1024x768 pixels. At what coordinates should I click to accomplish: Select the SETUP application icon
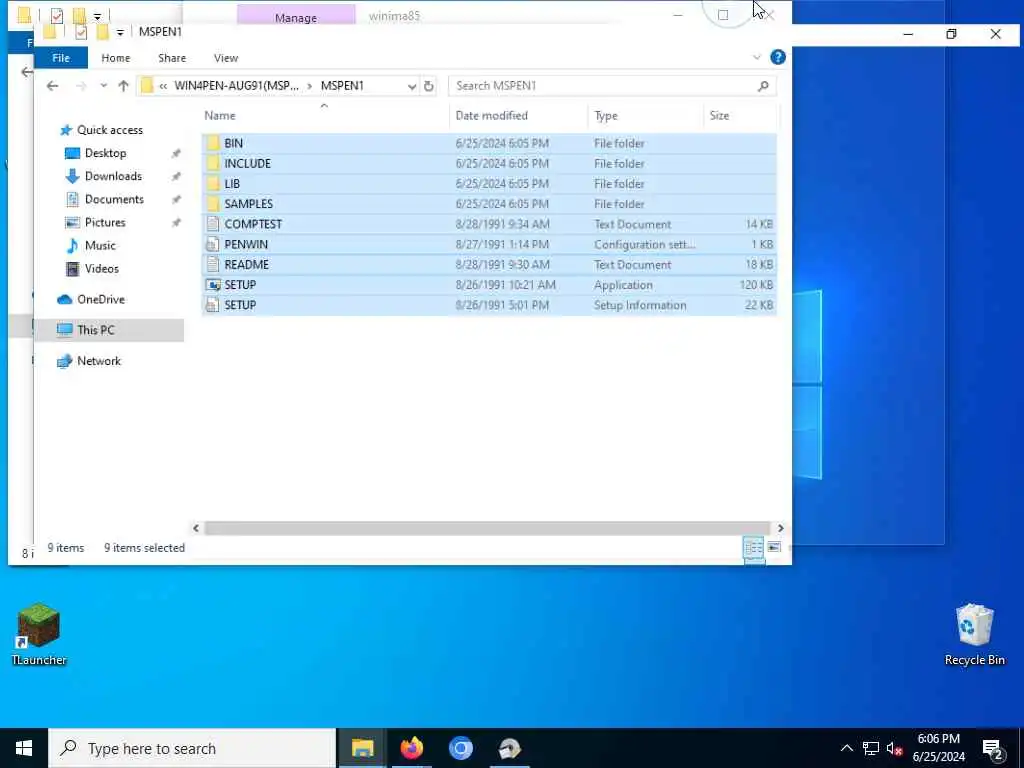pyautogui.click(x=213, y=285)
